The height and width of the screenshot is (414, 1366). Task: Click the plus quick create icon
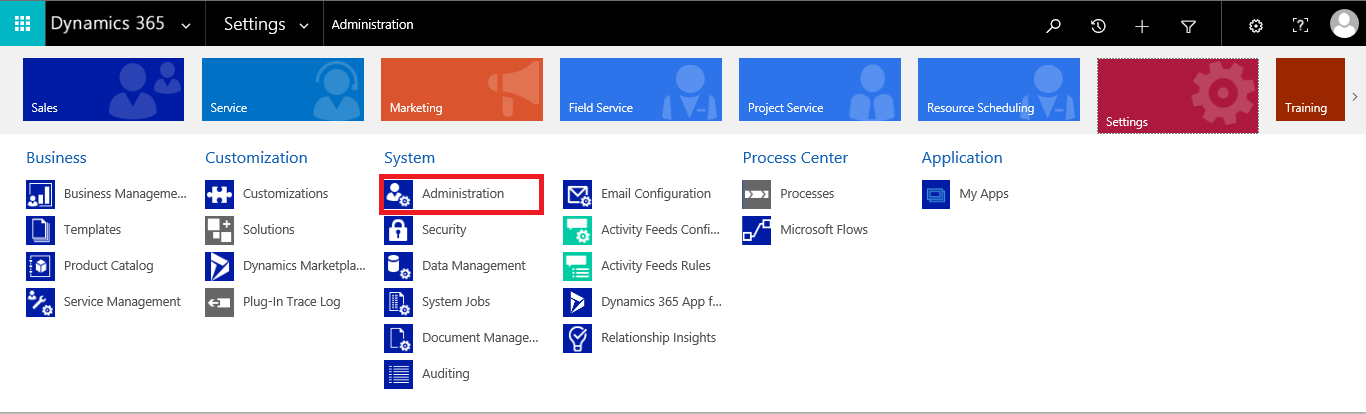(1142, 26)
